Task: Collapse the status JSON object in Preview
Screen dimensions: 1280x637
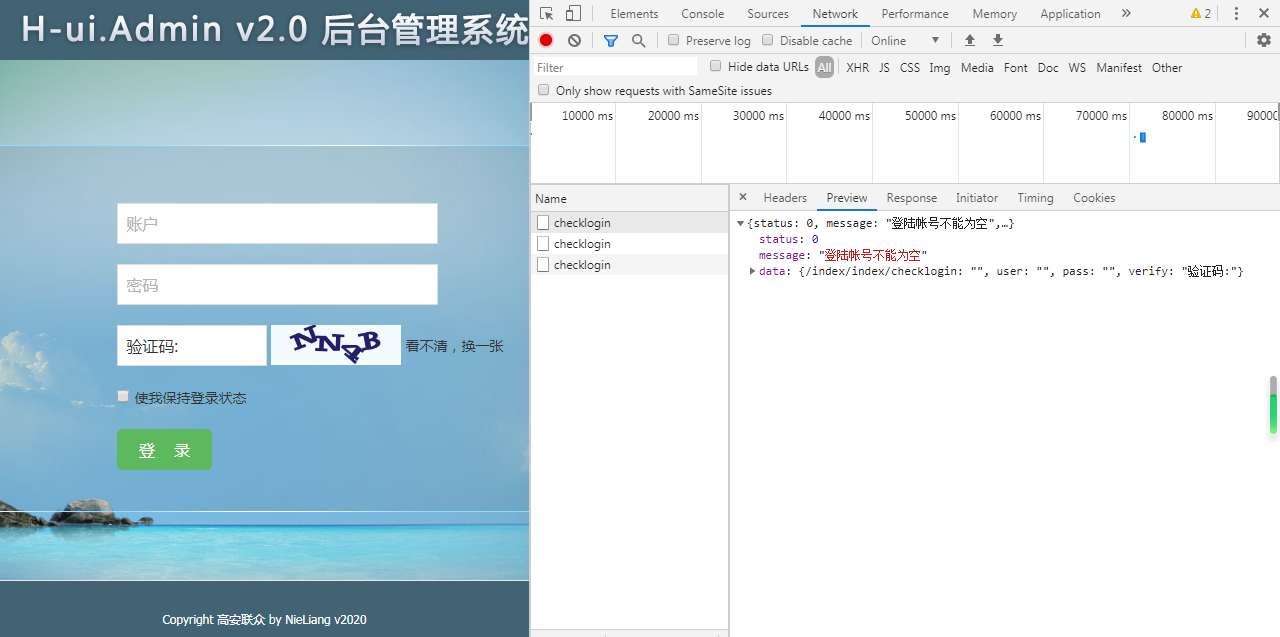Action: (740, 223)
